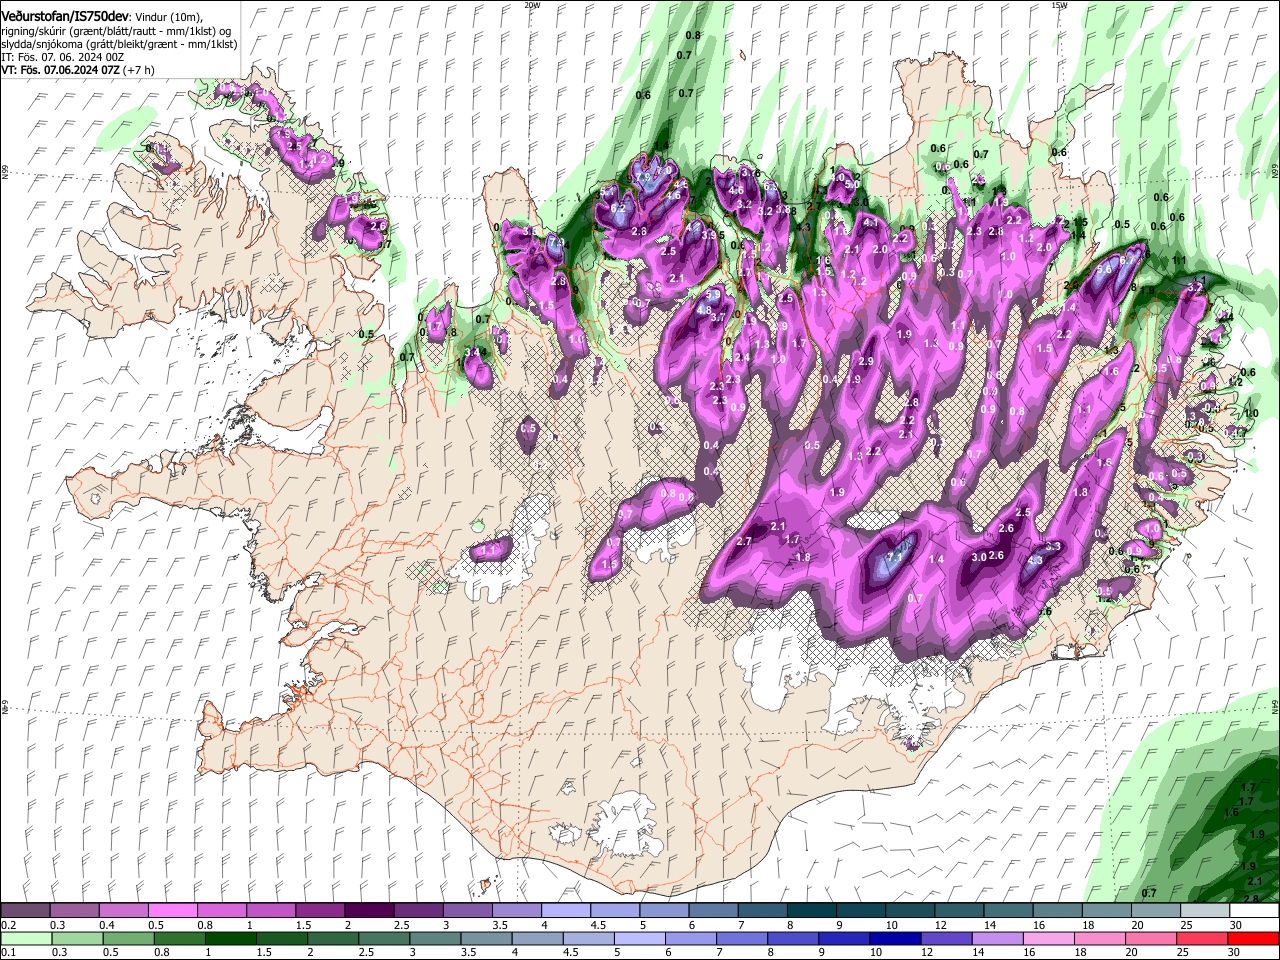Click the 'VT: Fös. 07.06.2024 07Z (+7 h)' line
1280x960 pixels.
pos(78,70)
